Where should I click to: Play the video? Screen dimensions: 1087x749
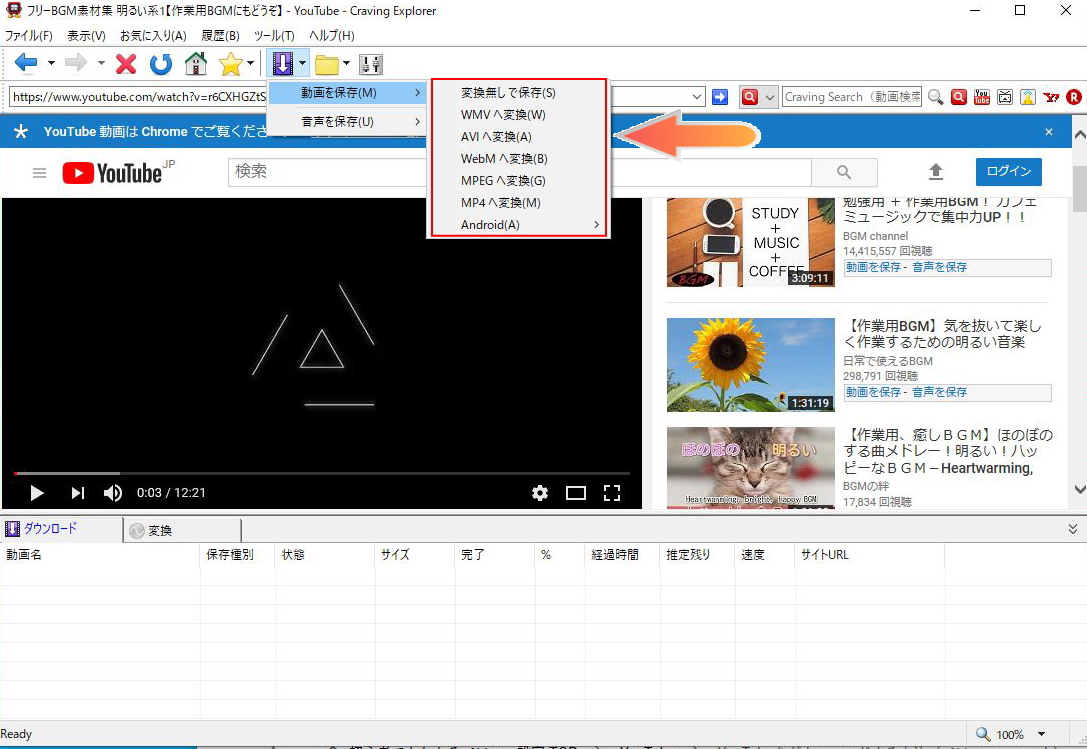coord(37,493)
